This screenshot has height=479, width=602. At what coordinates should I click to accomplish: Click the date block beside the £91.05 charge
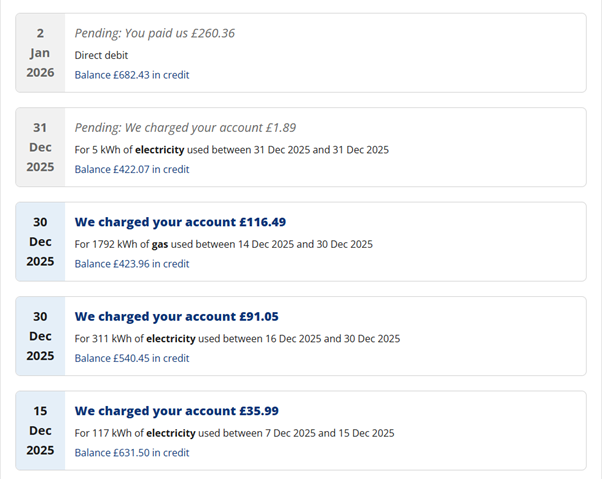pyautogui.click(x=40, y=336)
